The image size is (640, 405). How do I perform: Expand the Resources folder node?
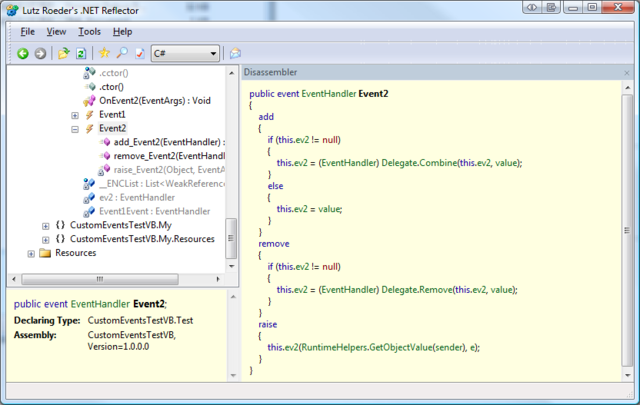[x=31, y=254]
